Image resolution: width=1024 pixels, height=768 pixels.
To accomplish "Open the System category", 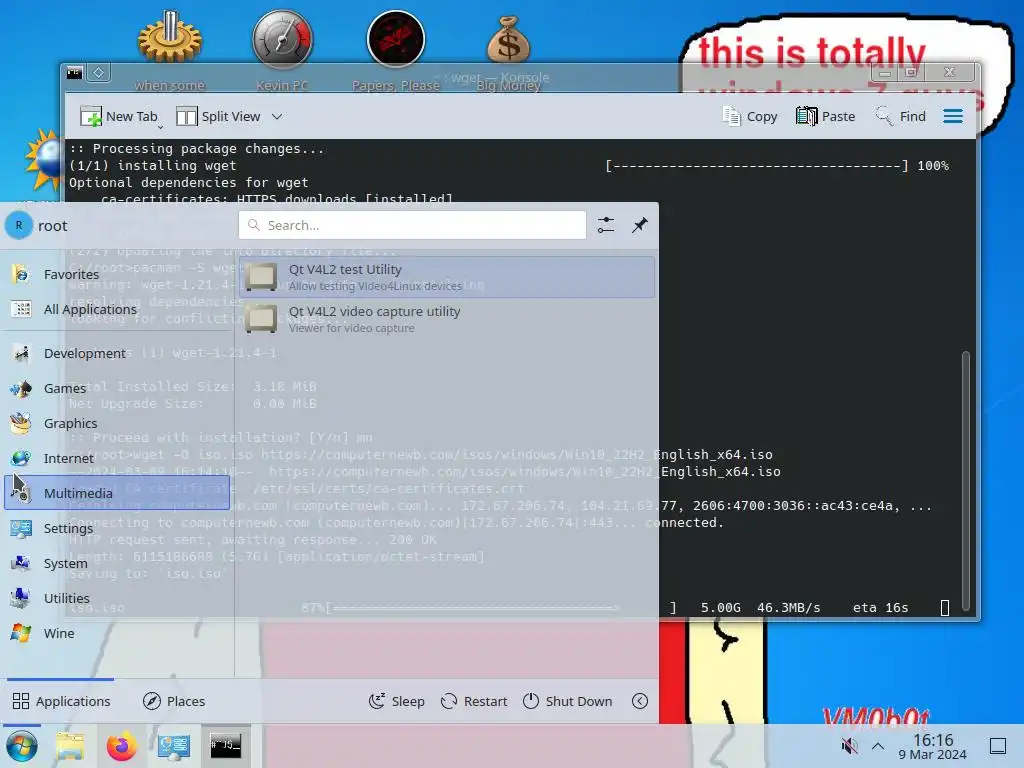I will coord(118,563).
